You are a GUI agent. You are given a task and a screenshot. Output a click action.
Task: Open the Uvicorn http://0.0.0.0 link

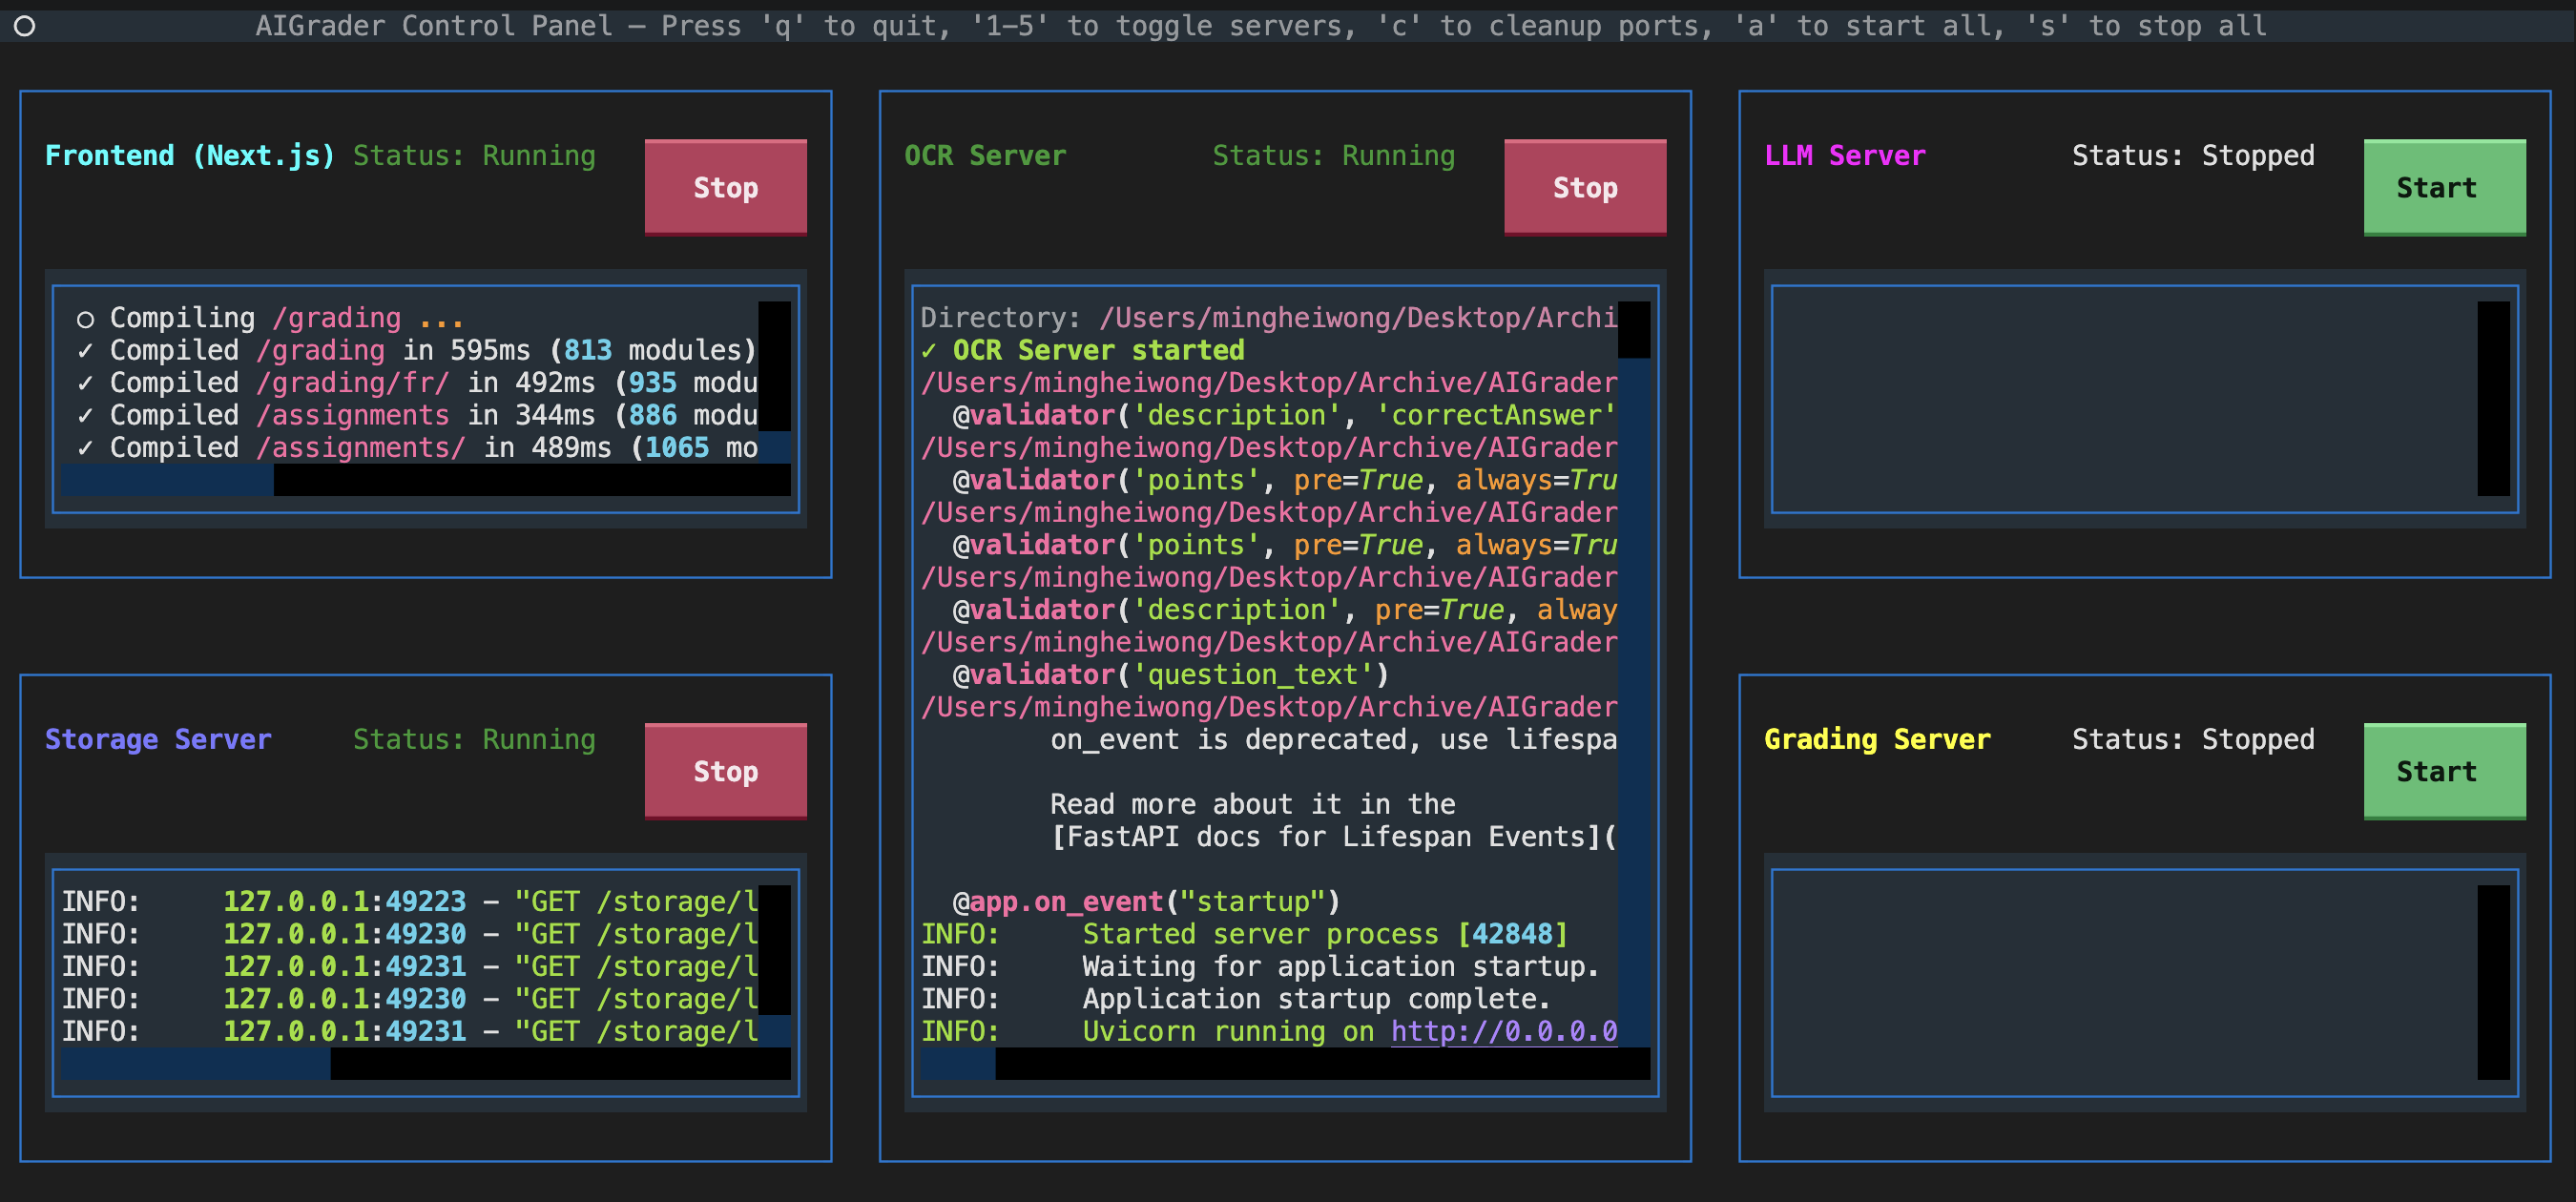(x=1504, y=1031)
